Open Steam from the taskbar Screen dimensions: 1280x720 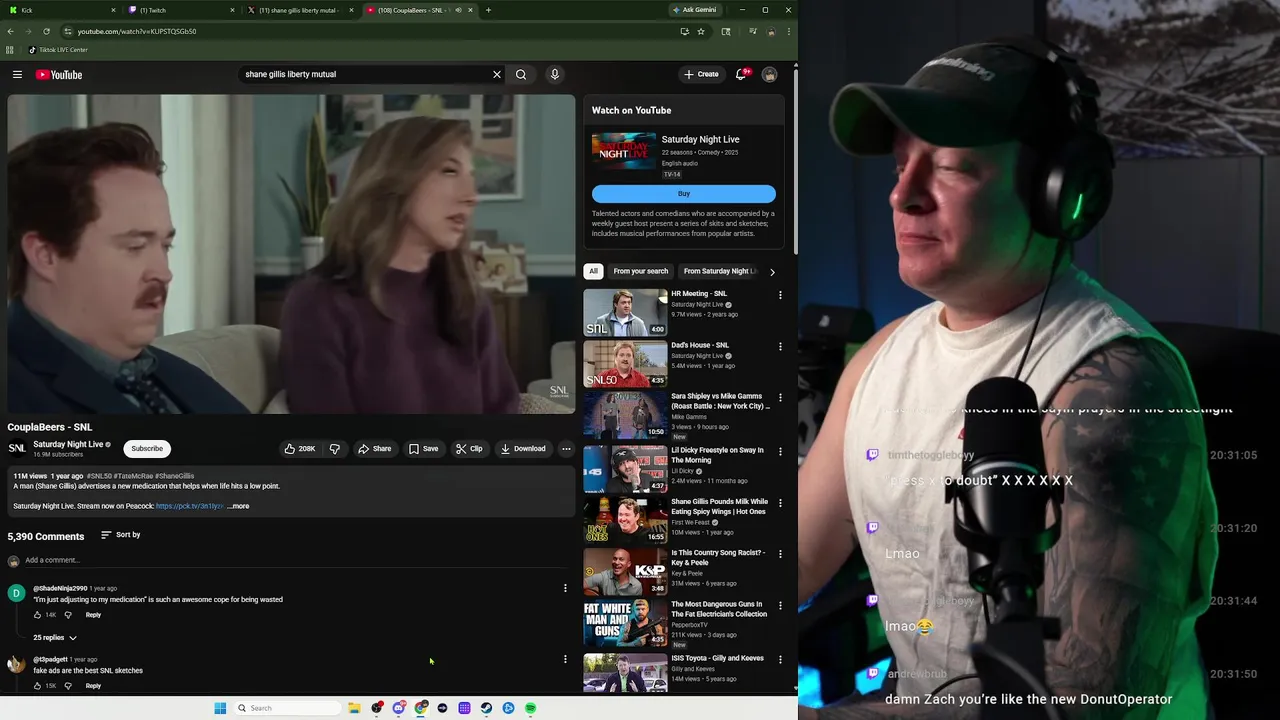click(x=486, y=708)
